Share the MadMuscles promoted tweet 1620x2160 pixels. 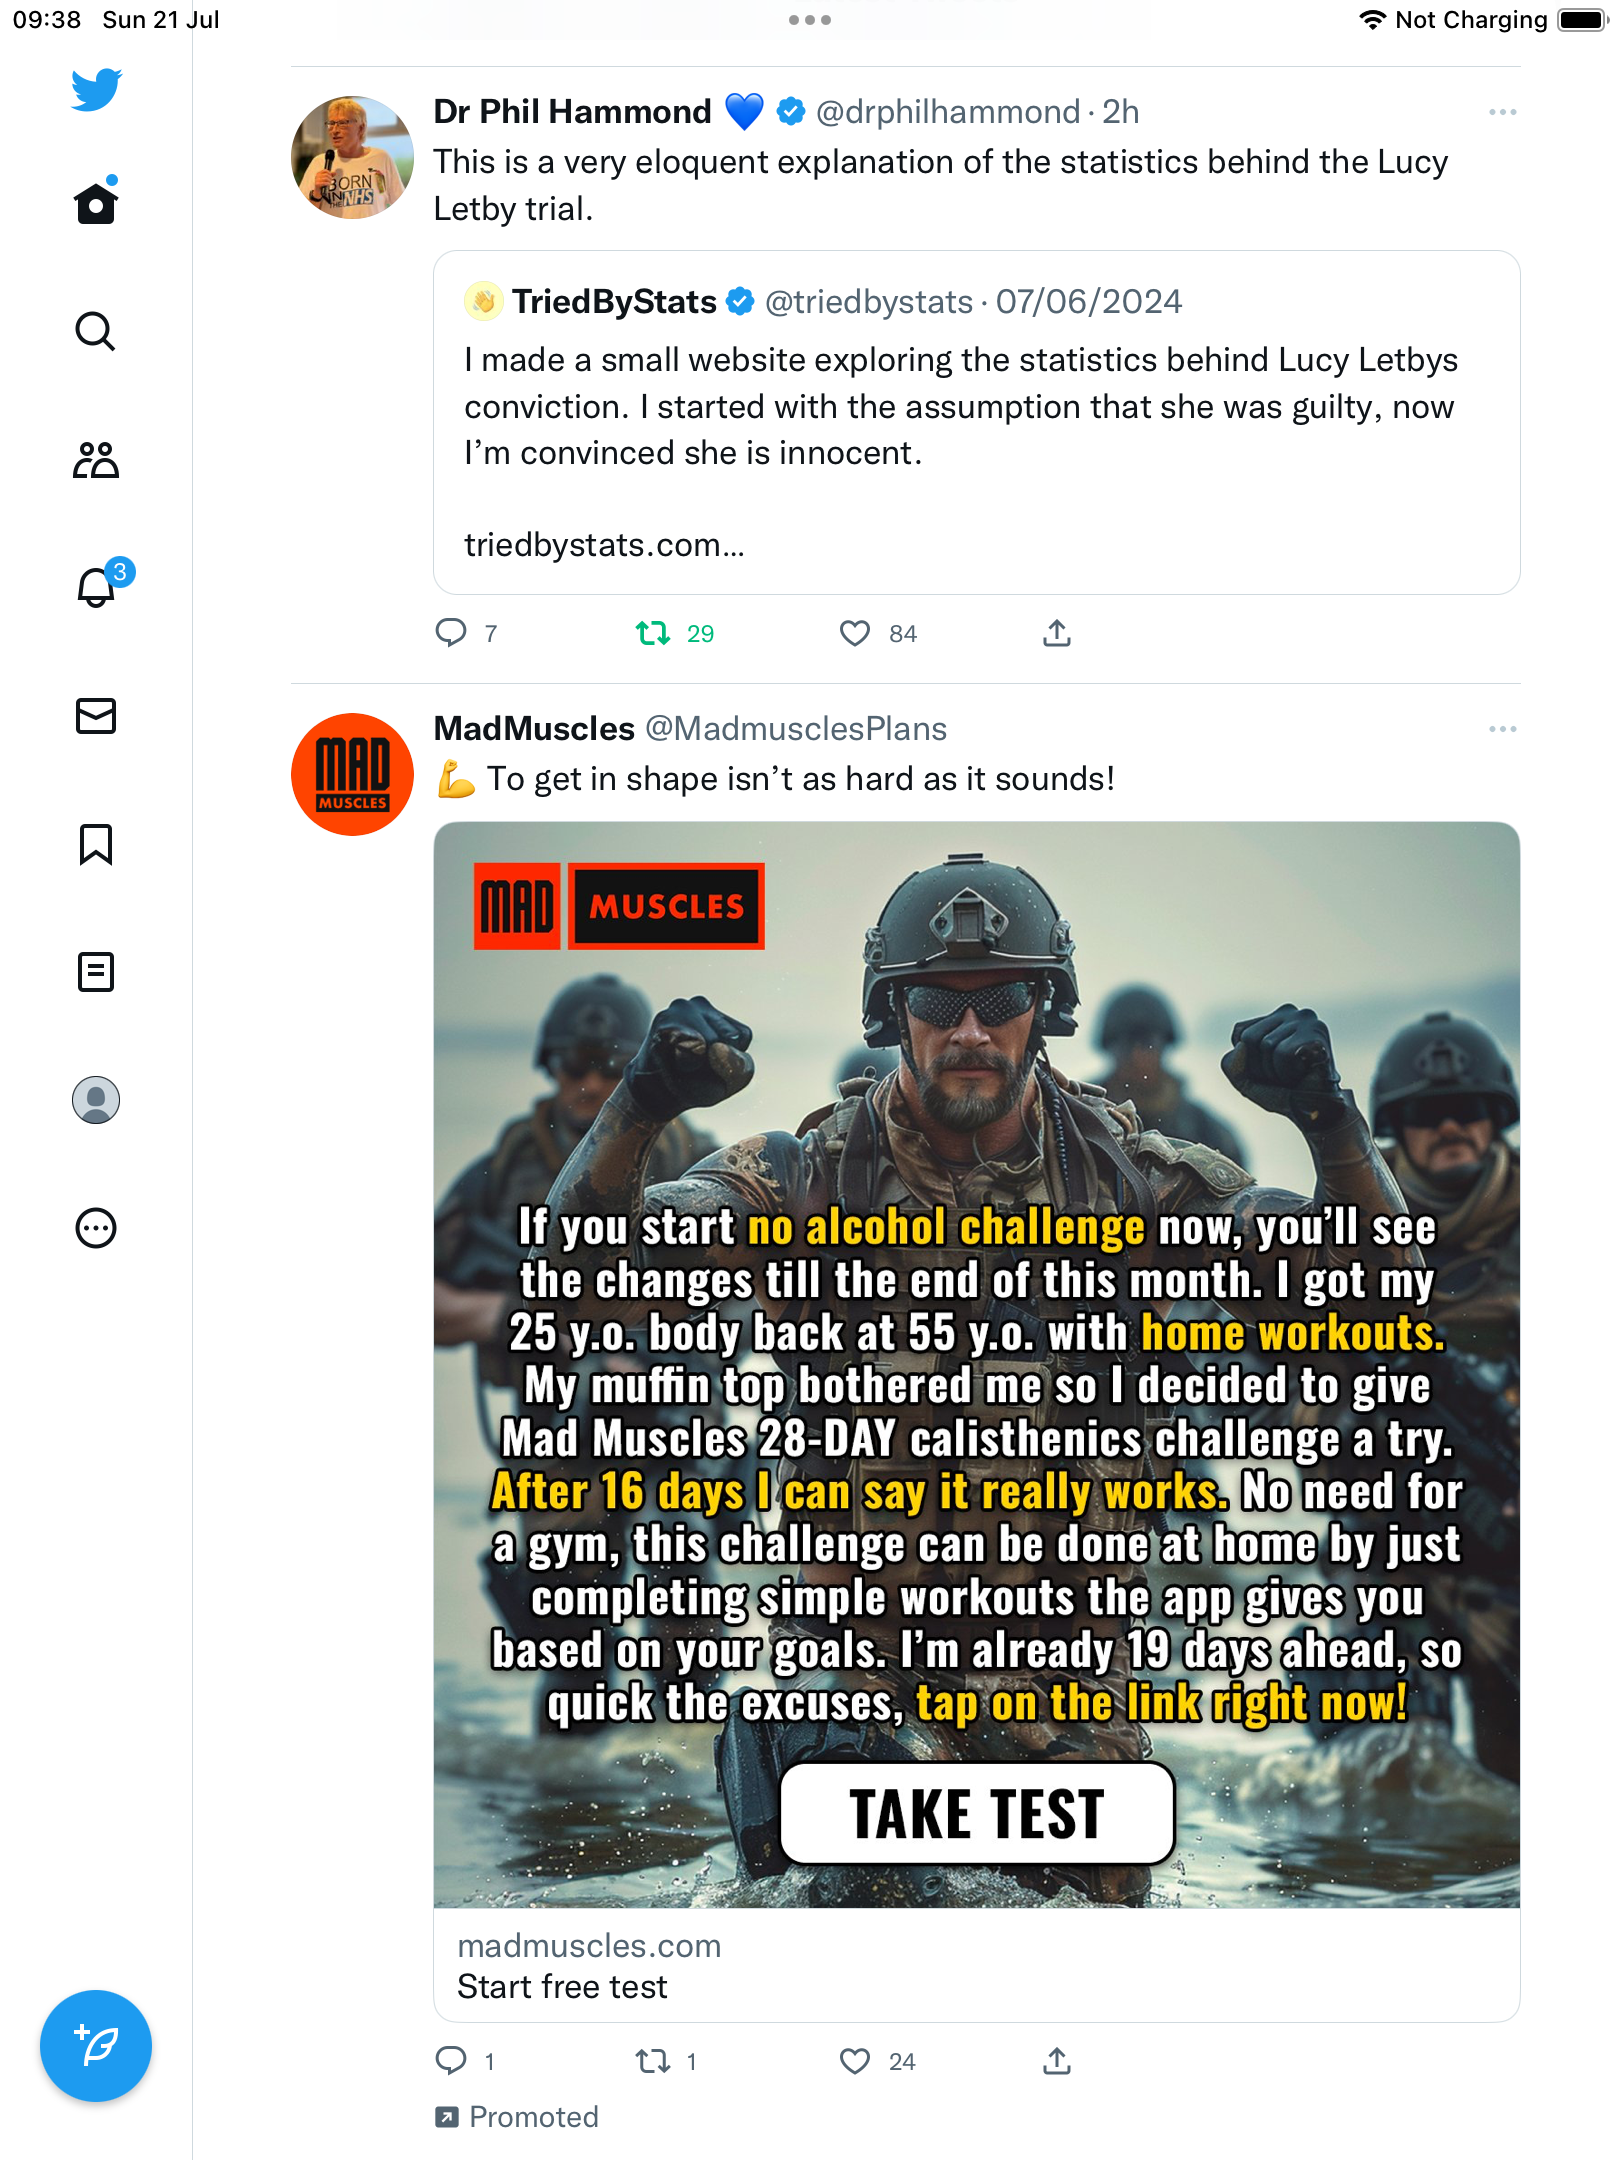coord(1057,2061)
